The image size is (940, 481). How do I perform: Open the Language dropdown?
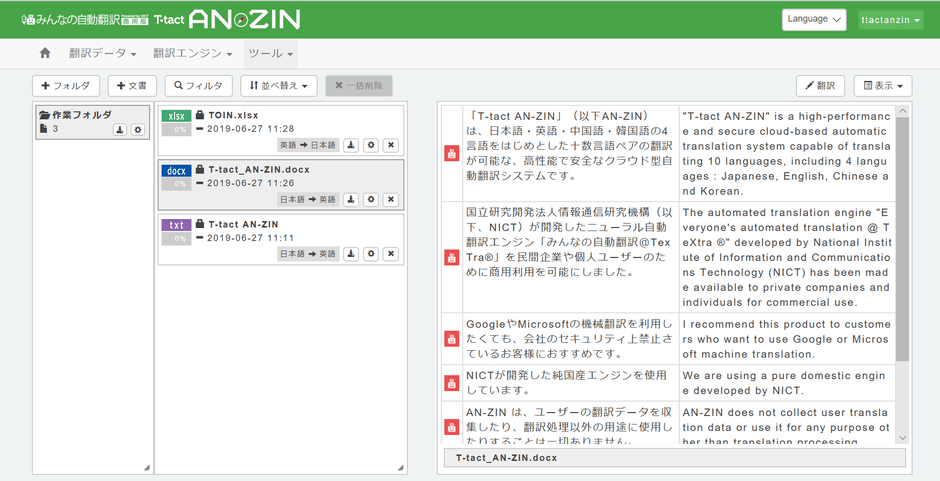(814, 19)
